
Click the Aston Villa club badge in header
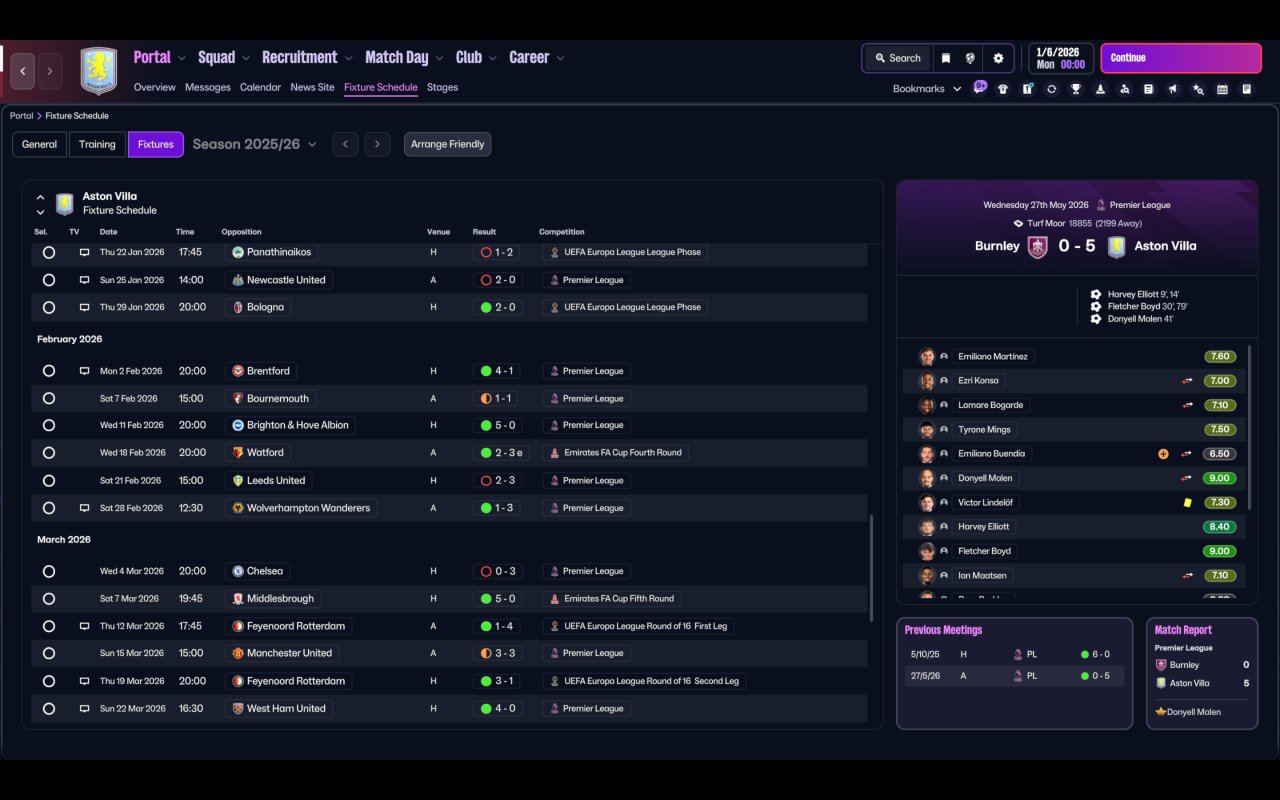point(98,71)
